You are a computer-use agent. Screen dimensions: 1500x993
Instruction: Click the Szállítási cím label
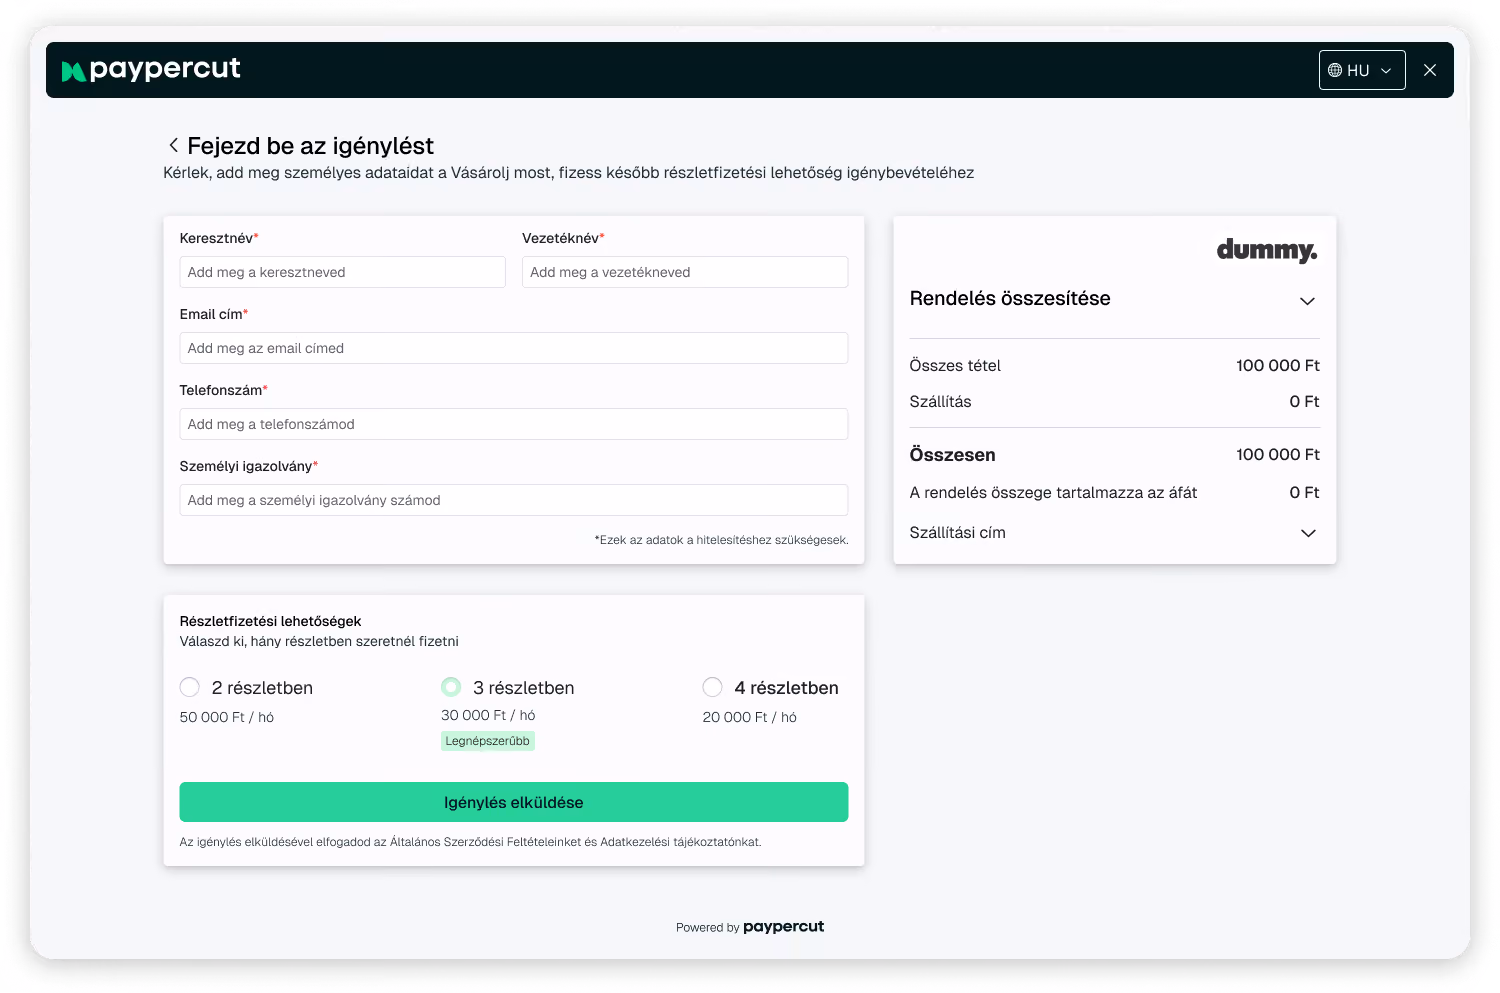tap(958, 533)
